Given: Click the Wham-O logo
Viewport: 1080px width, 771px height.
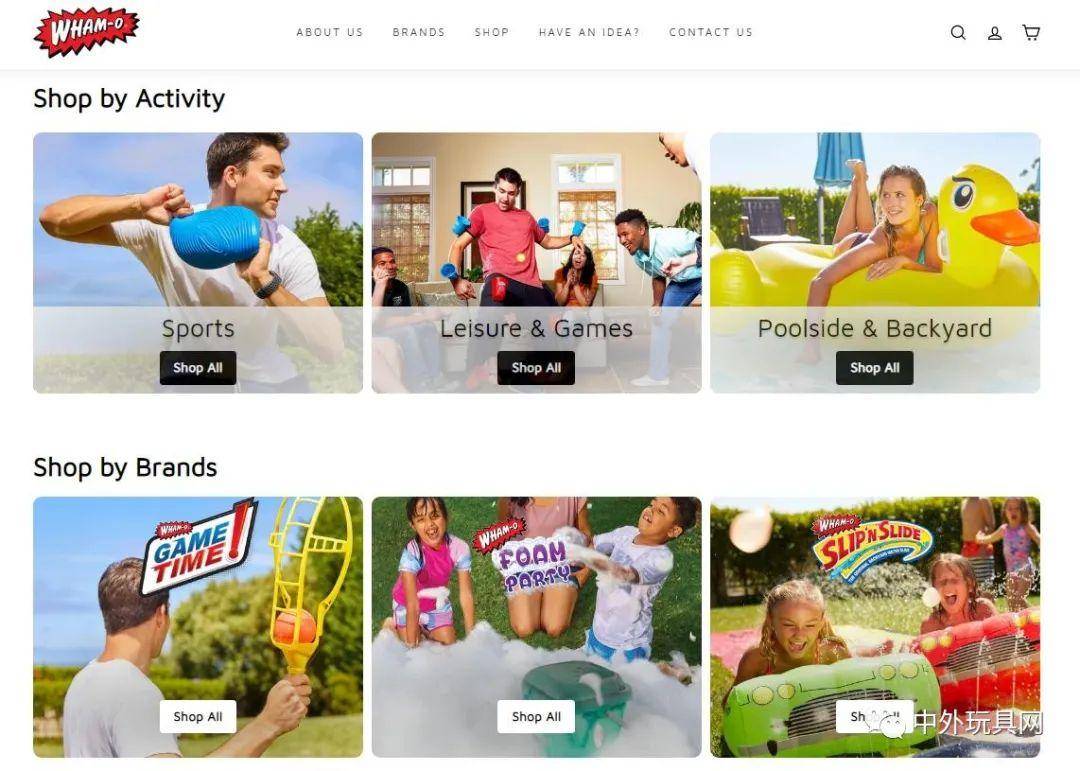Looking at the screenshot, I should coord(86,32).
